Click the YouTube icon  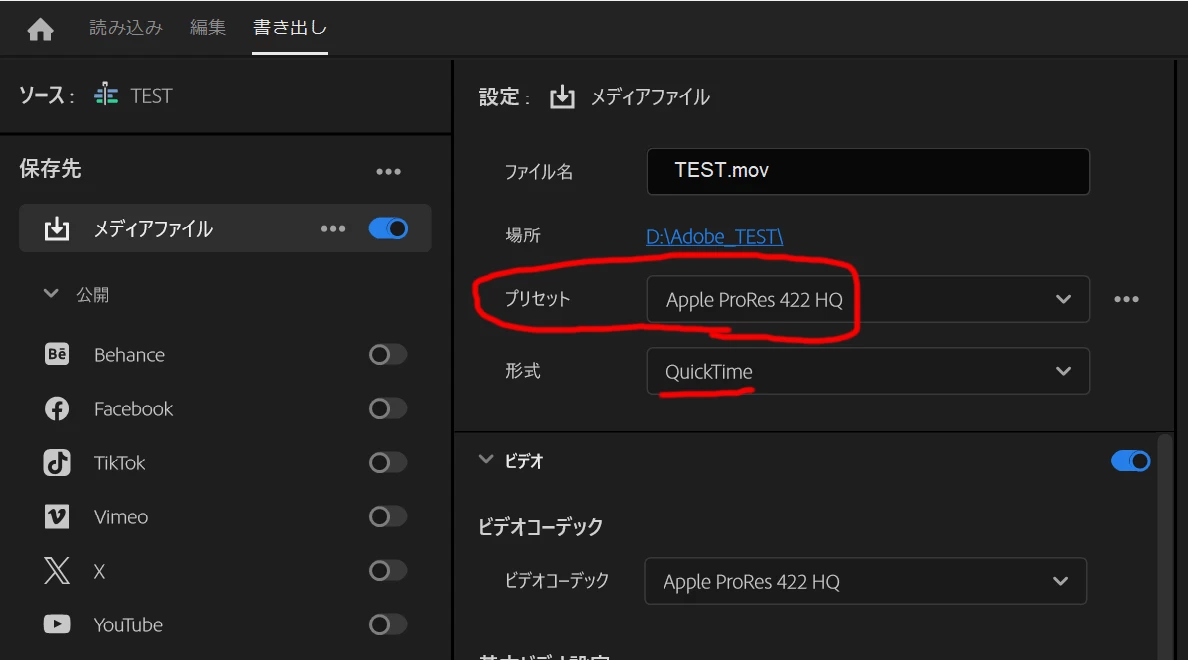pyautogui.click(x=57, y=624)
